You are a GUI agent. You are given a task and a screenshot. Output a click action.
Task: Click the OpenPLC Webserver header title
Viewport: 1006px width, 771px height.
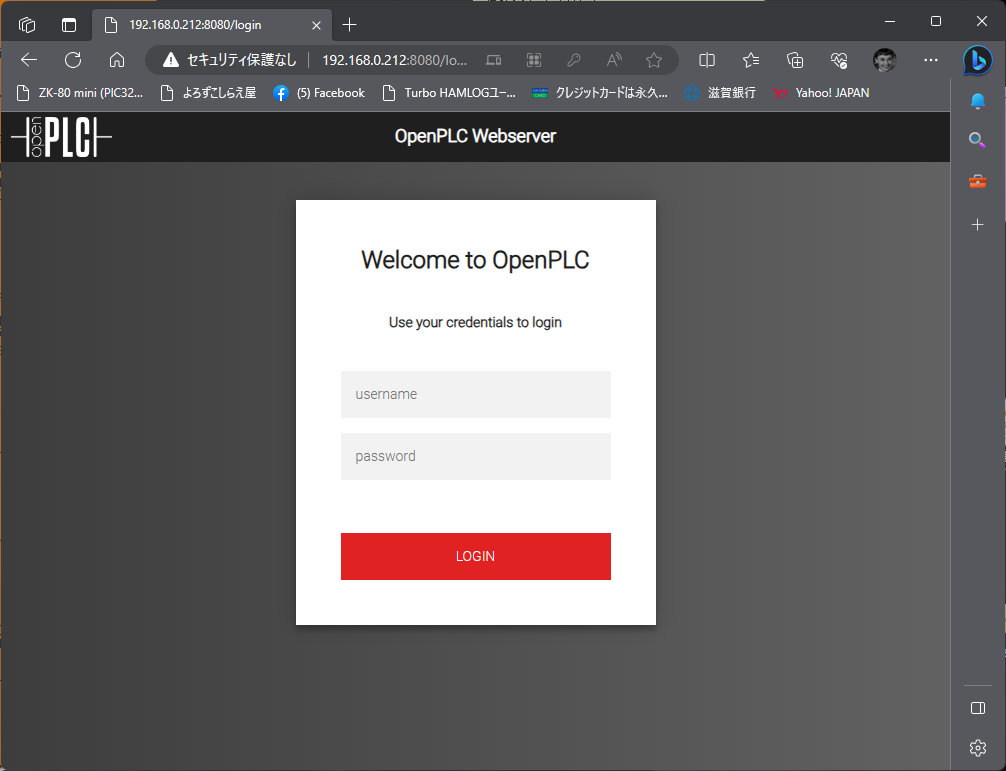(475, 136)
